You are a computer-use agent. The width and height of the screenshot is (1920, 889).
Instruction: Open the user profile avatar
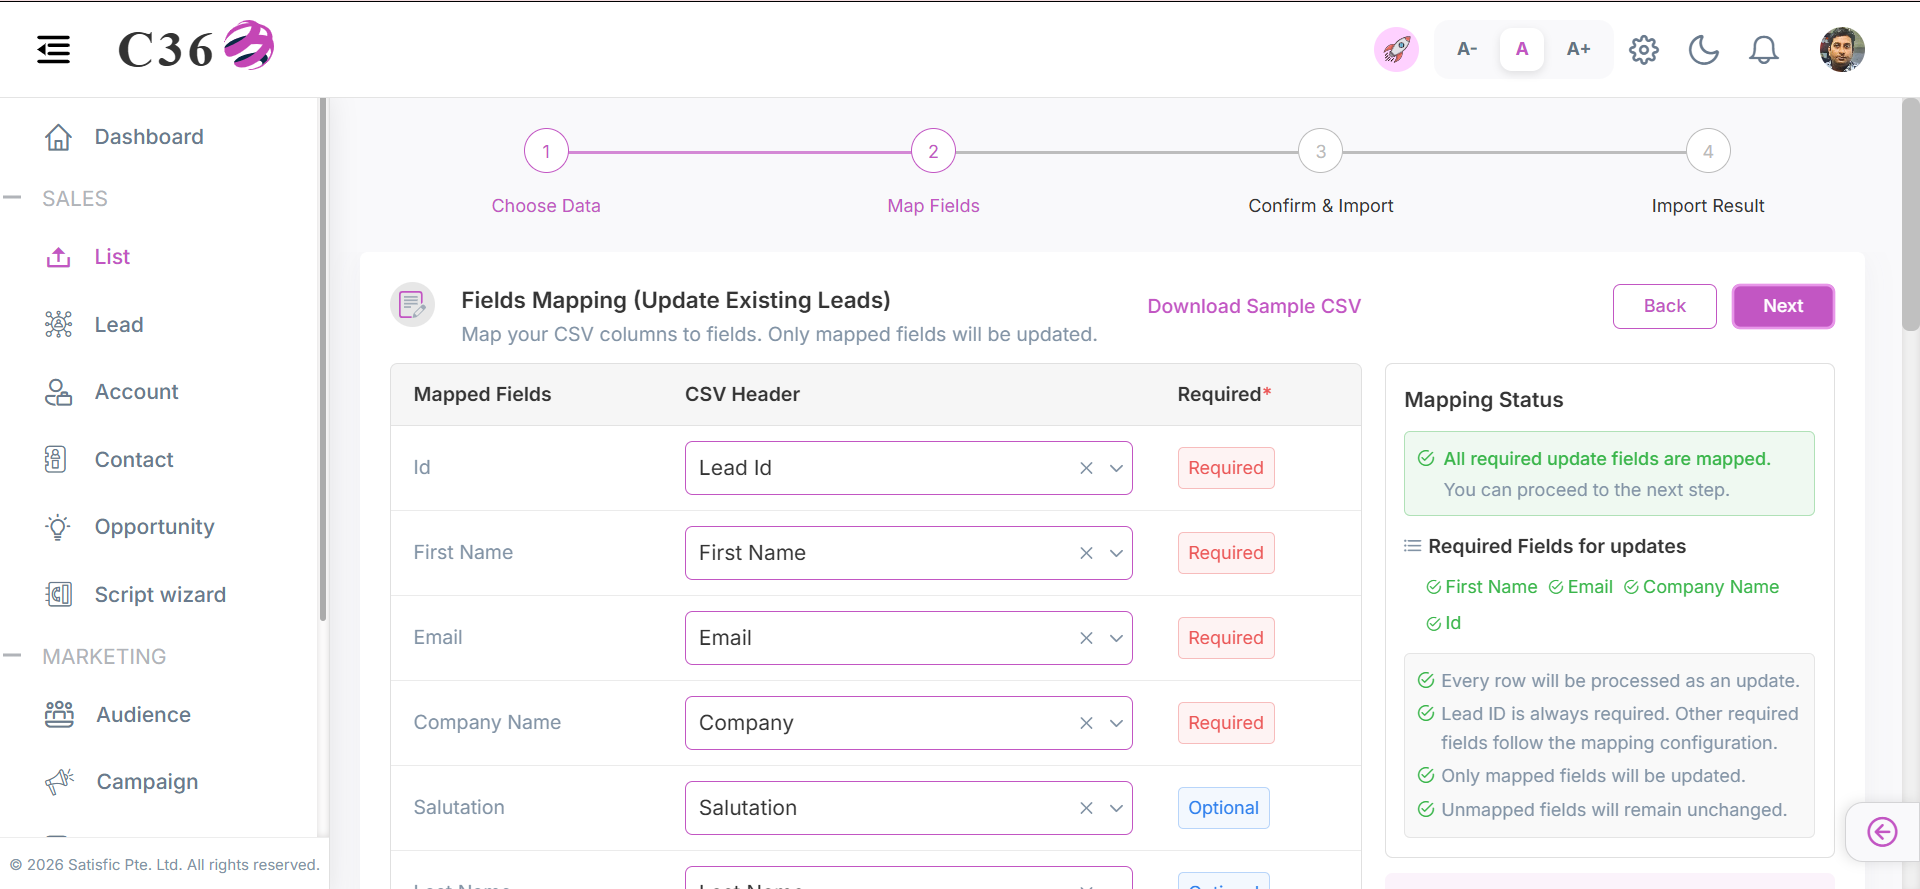point(1842,49)
